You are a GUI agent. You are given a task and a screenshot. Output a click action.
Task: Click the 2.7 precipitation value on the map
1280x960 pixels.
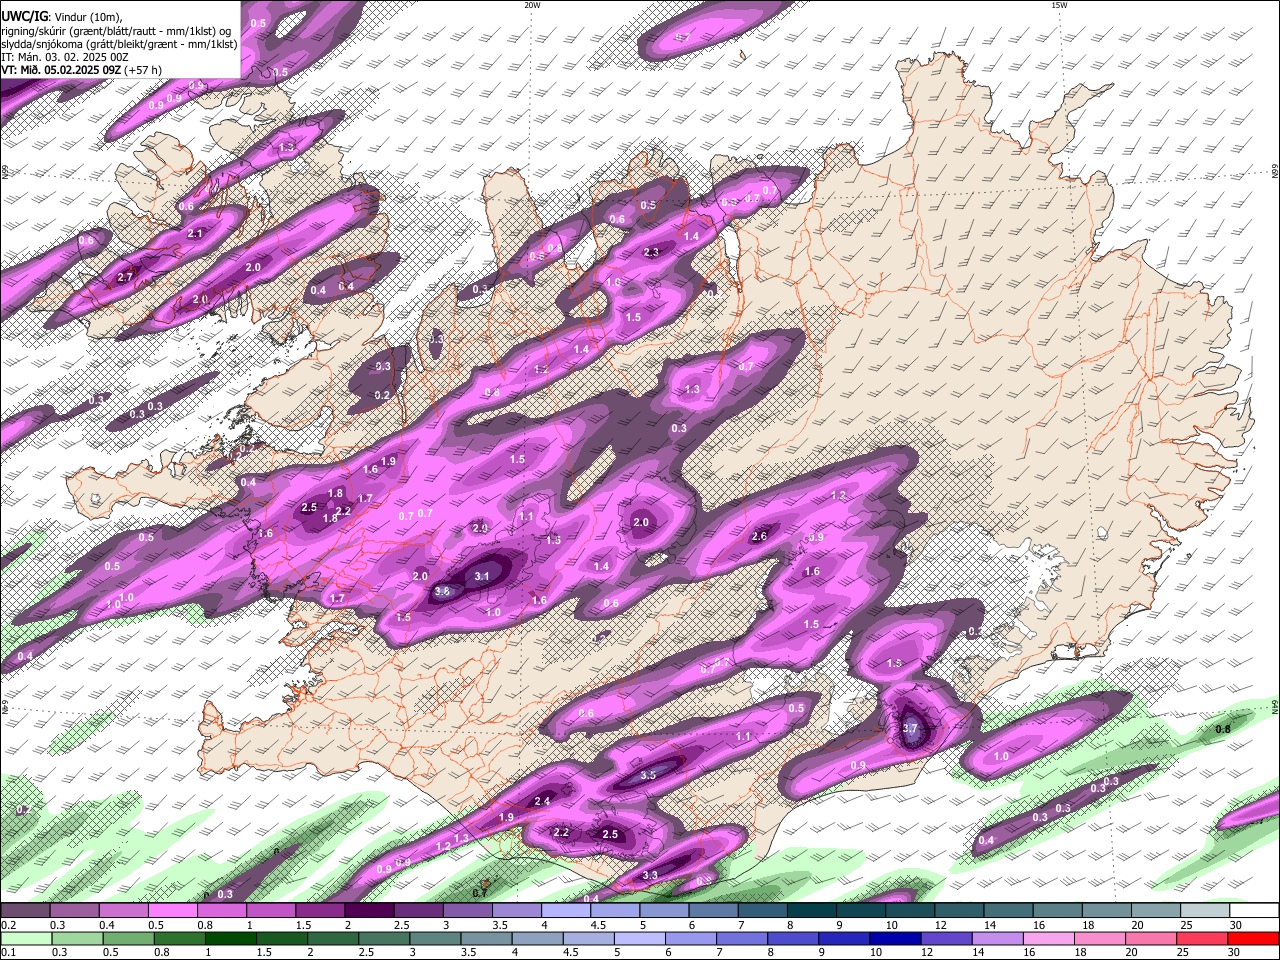click(x=125, y=277)
